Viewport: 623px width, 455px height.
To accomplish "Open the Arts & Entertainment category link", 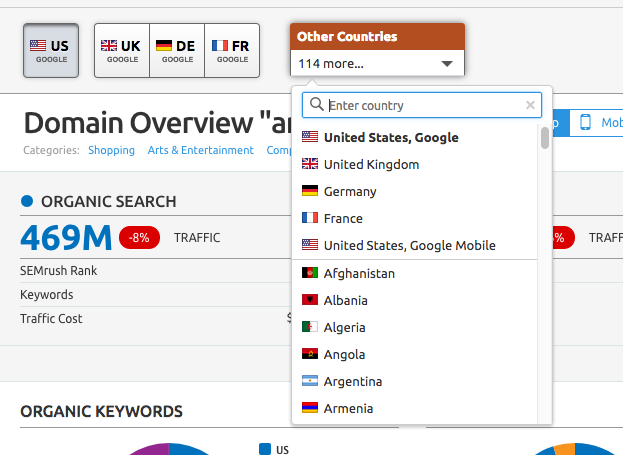I will (201, 150).
